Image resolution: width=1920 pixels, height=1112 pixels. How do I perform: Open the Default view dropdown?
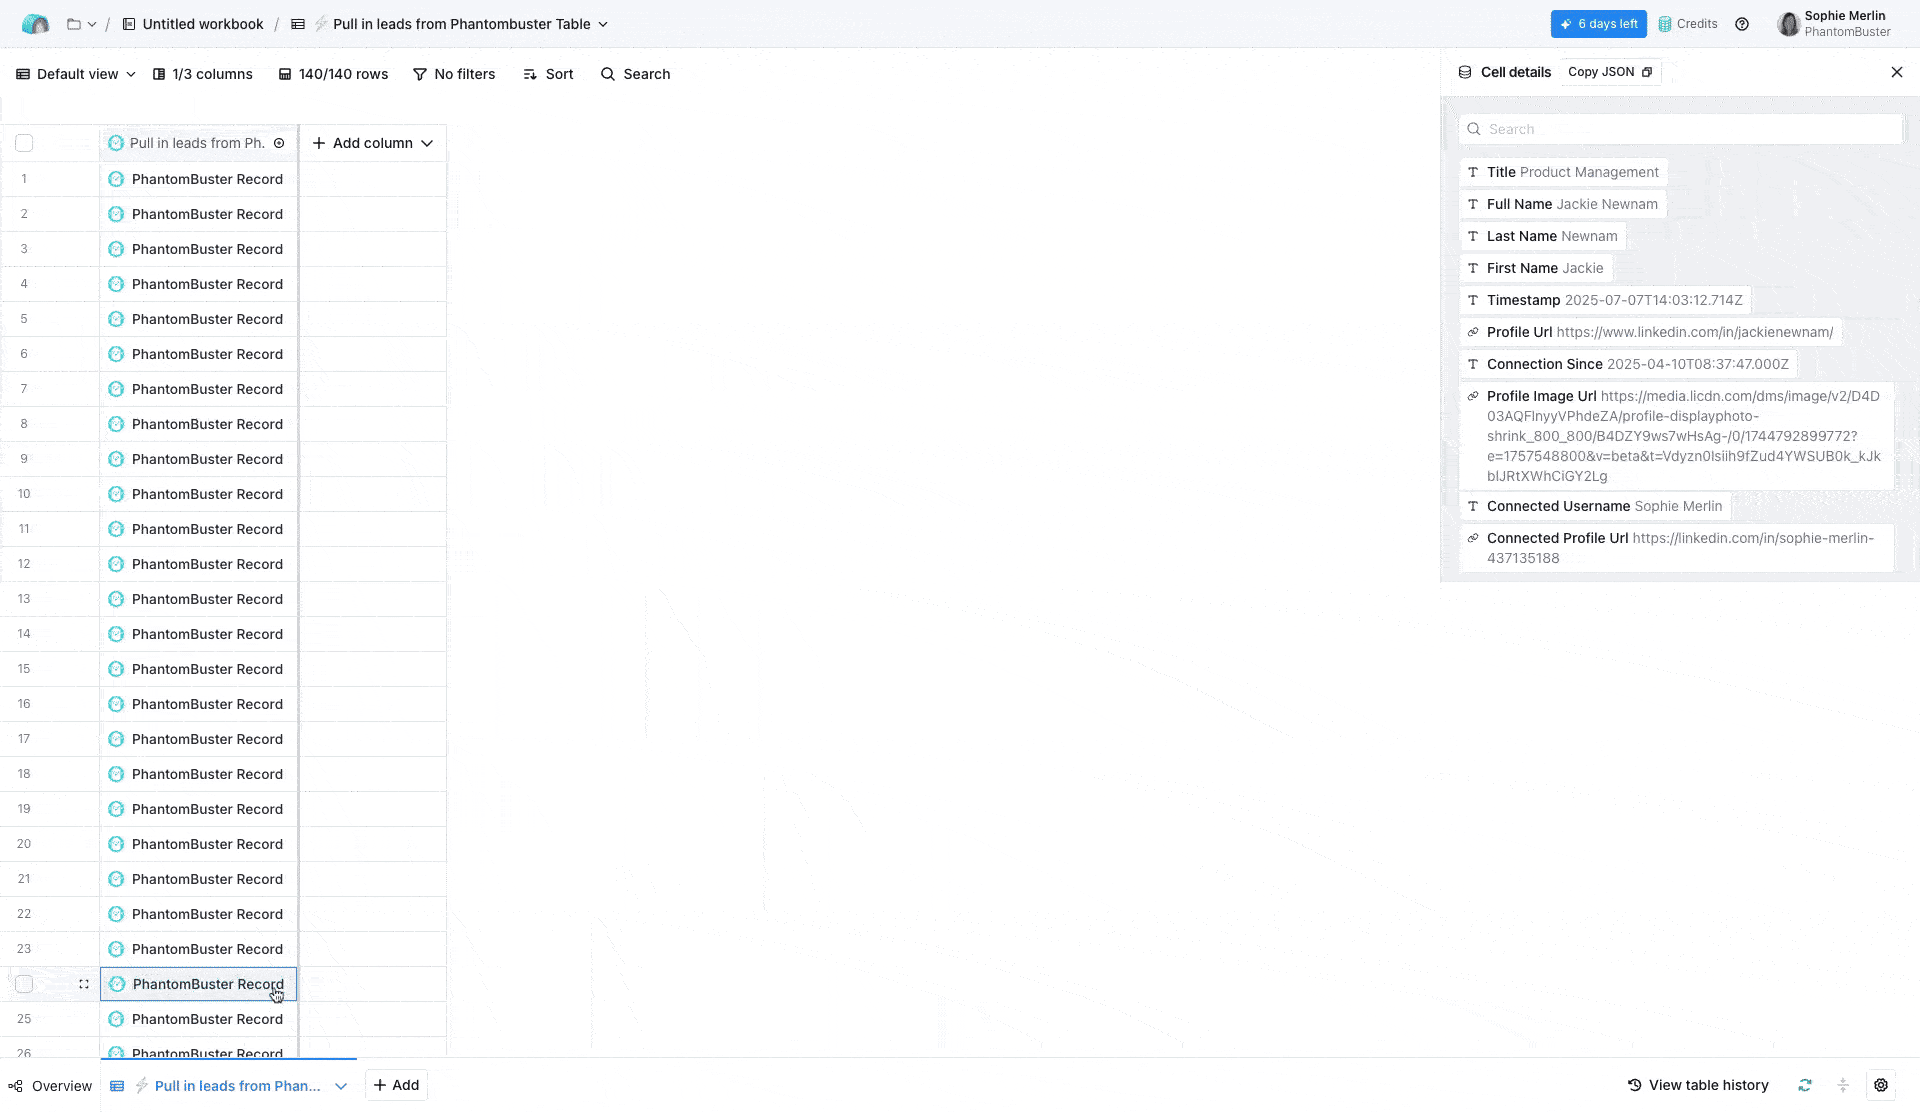point(76,74)
